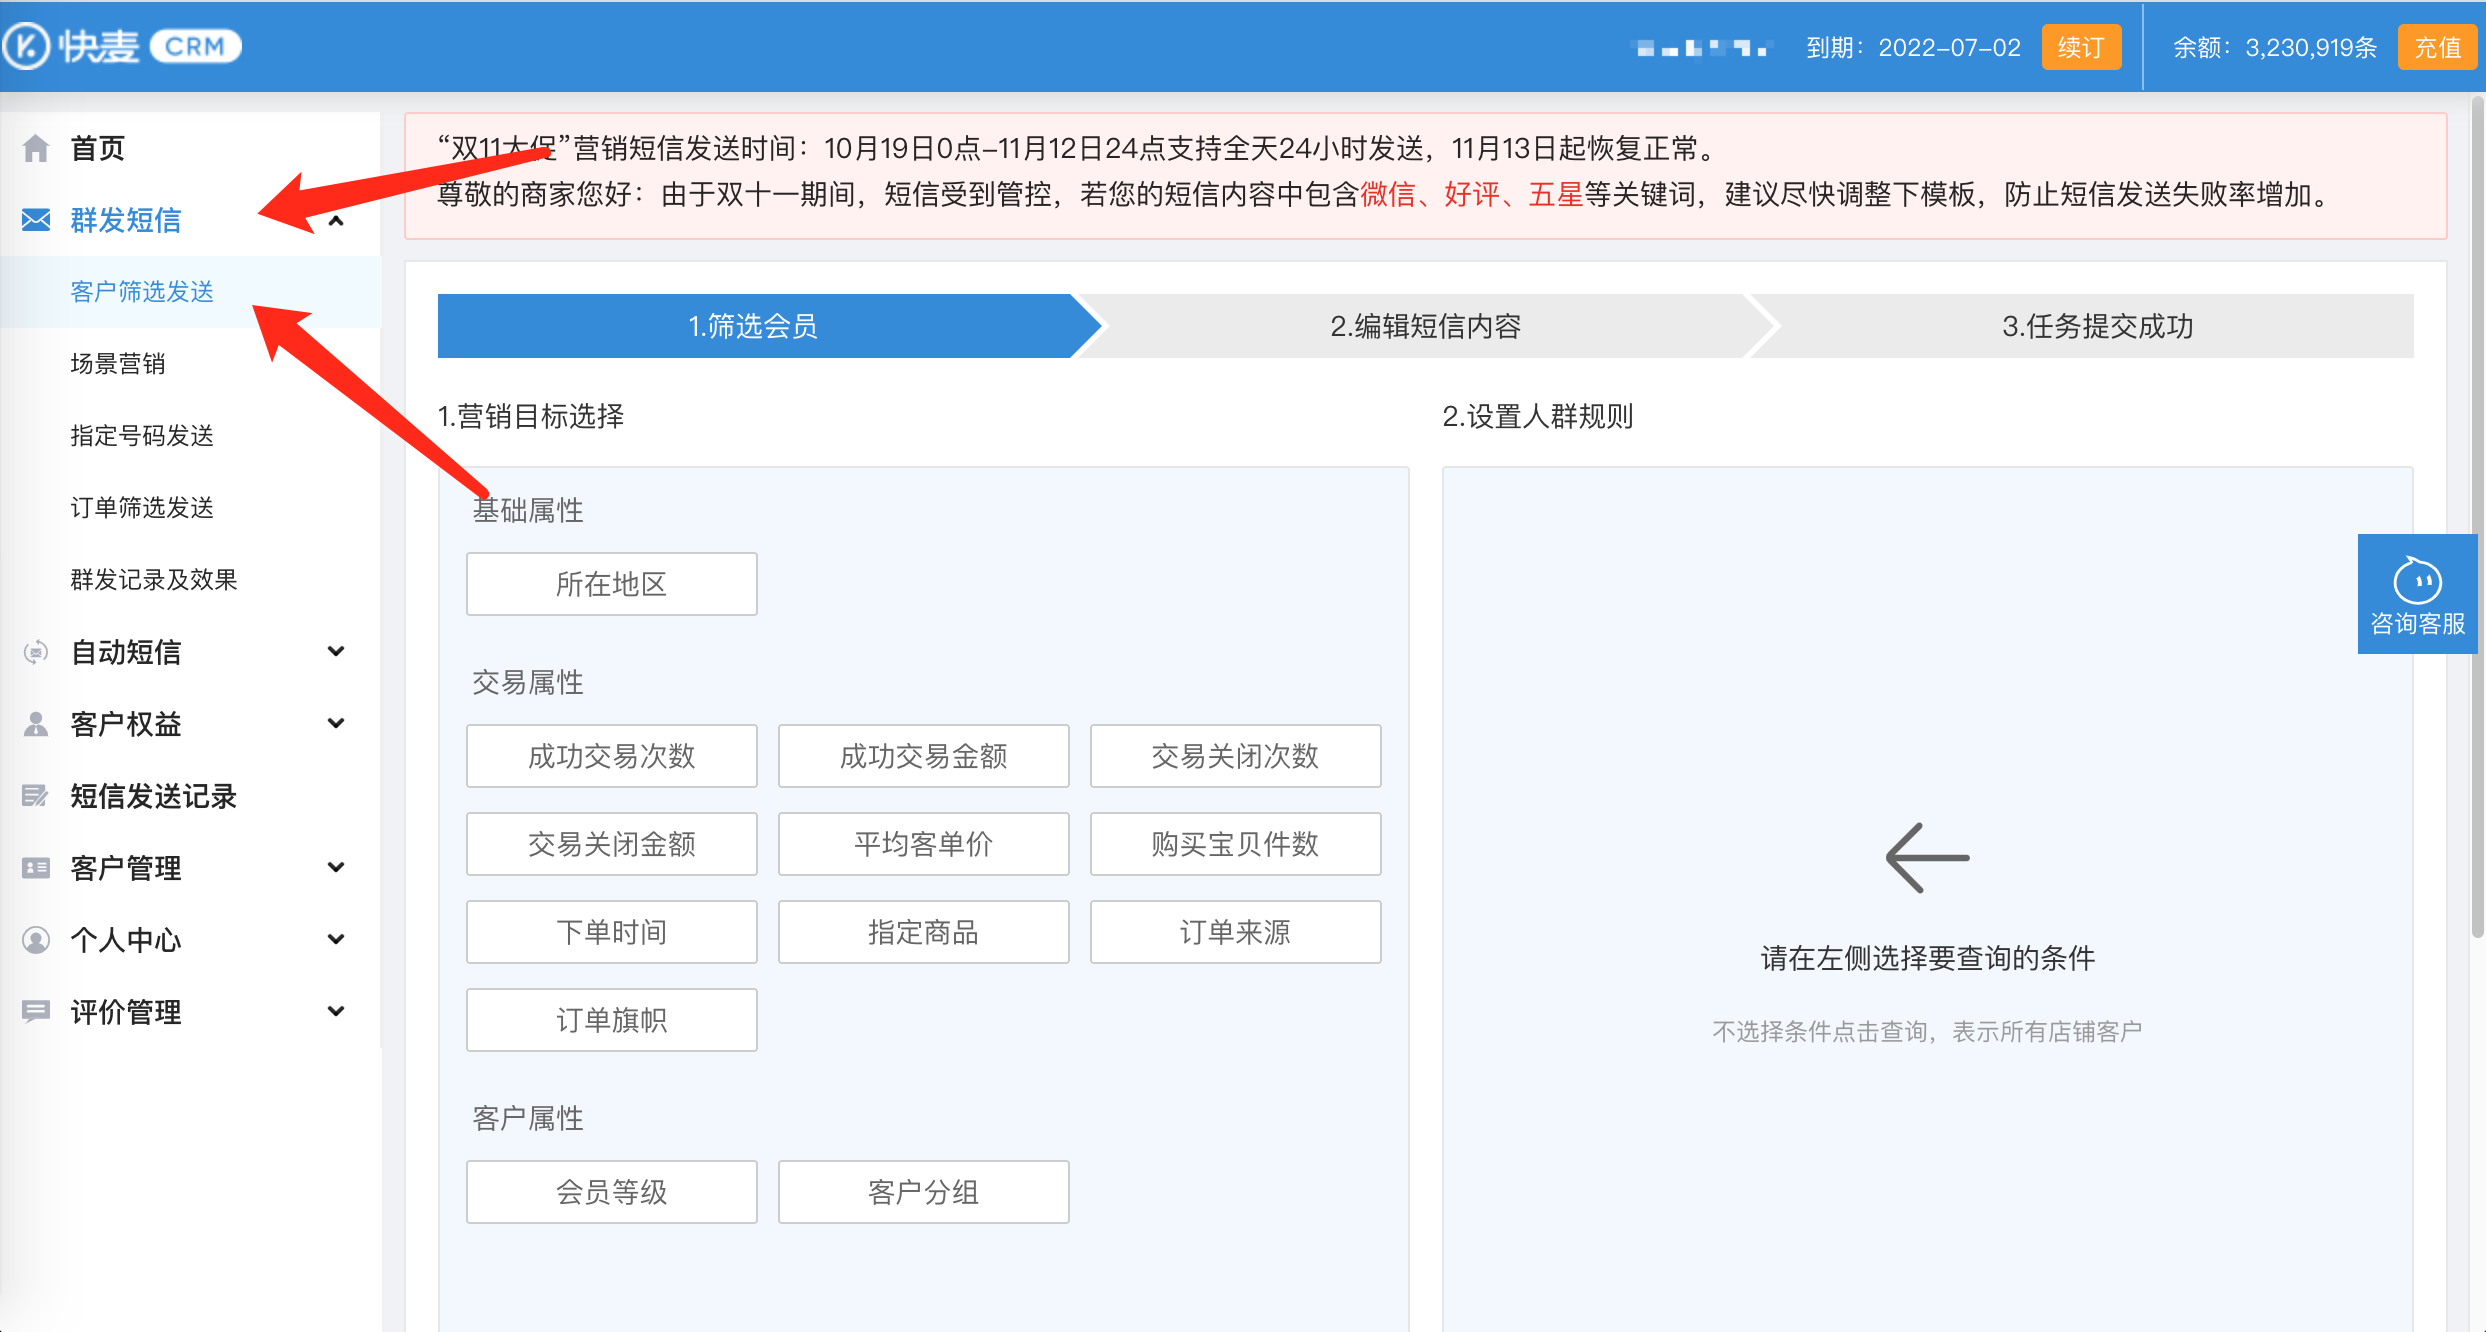This screenshot has width=2486, height=1332.
Task: Expand the 个人中心 menu chevron
Action: [x=336, y=940]
